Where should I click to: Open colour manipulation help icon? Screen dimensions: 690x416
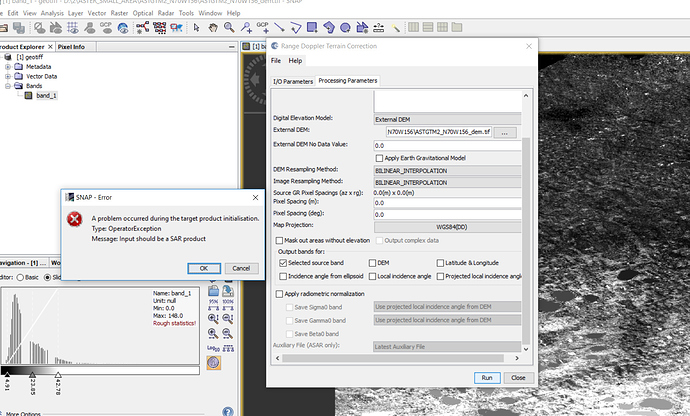228,412
